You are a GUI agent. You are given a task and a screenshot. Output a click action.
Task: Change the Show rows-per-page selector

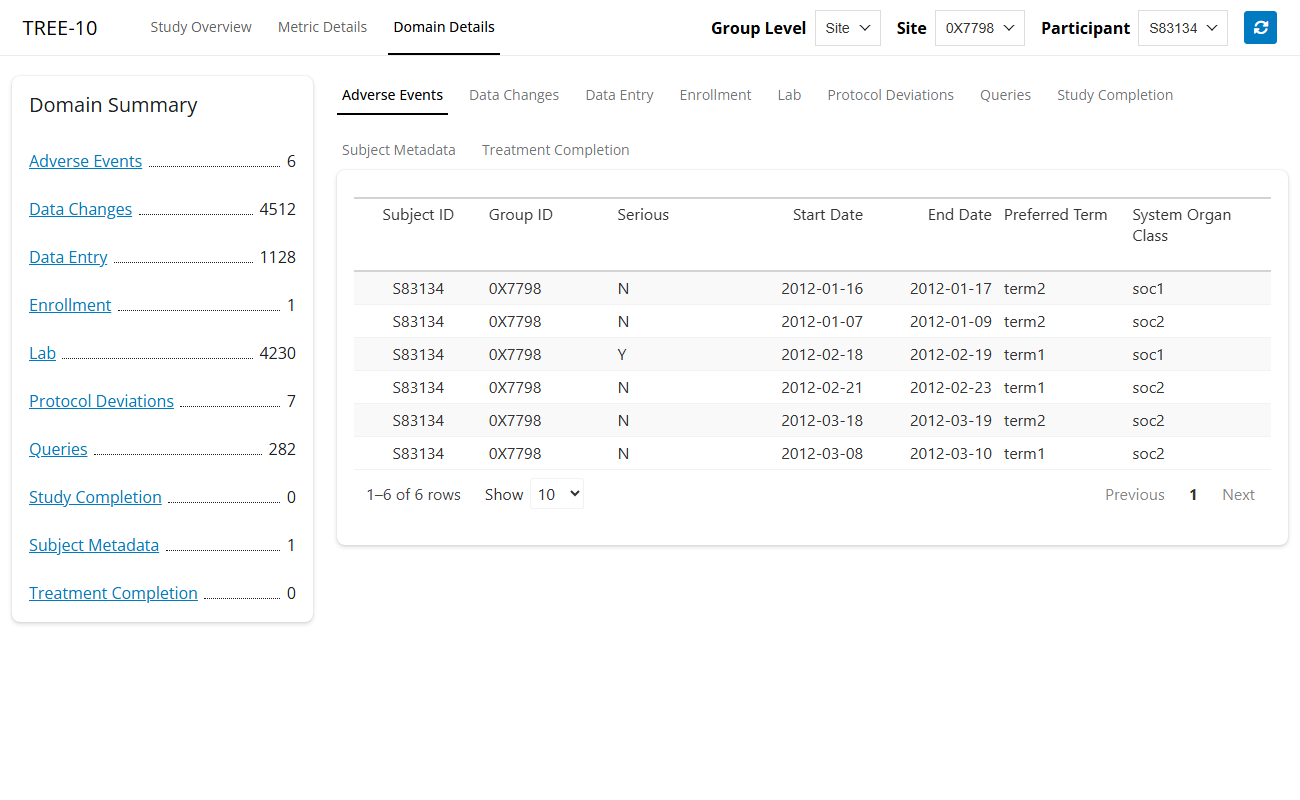tap(557, 494)
